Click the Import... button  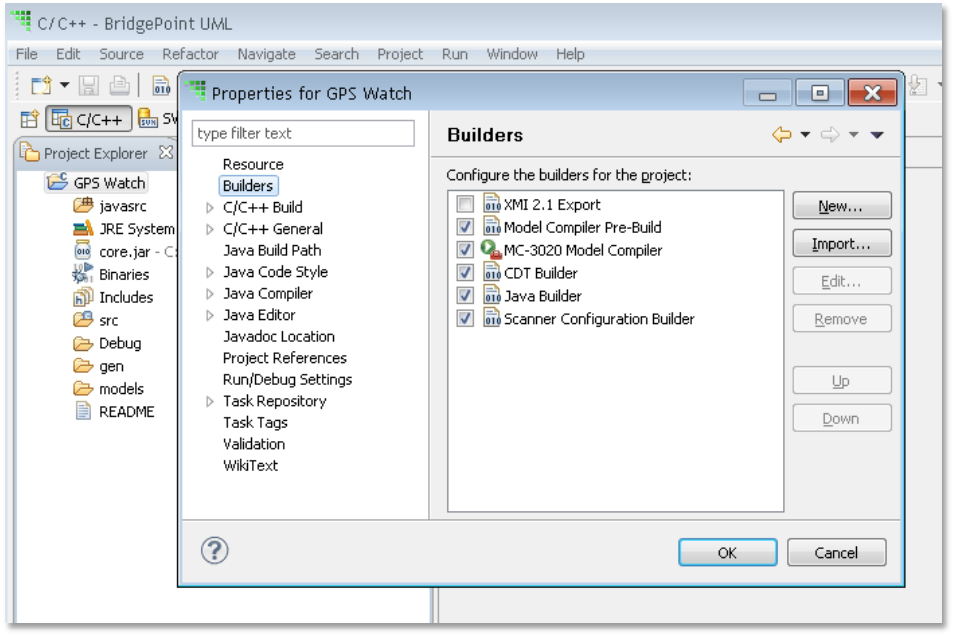841,243
